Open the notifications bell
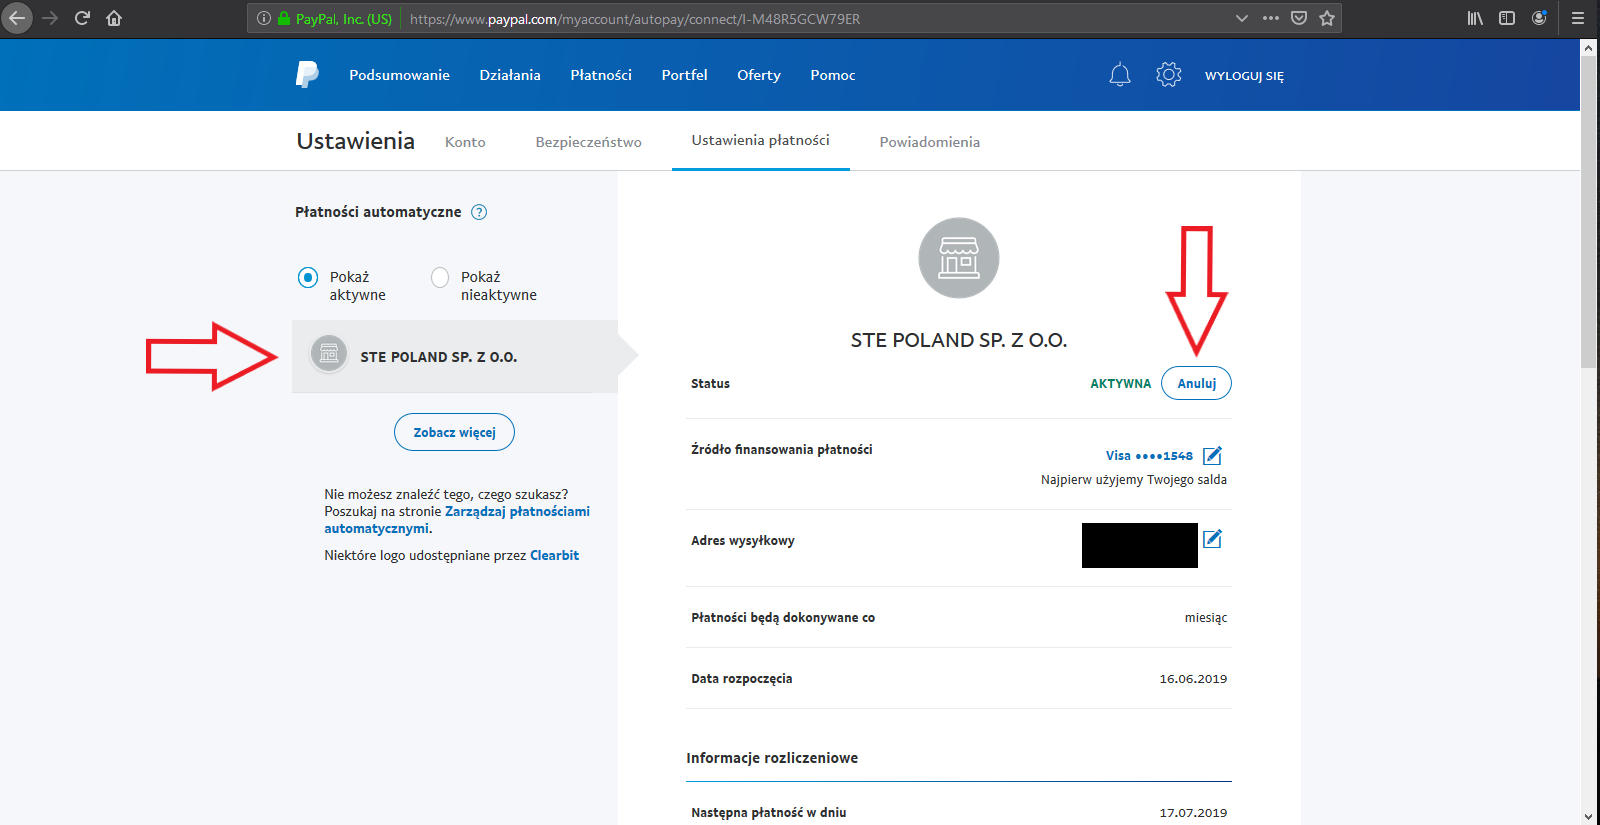 click(1120, 75)
